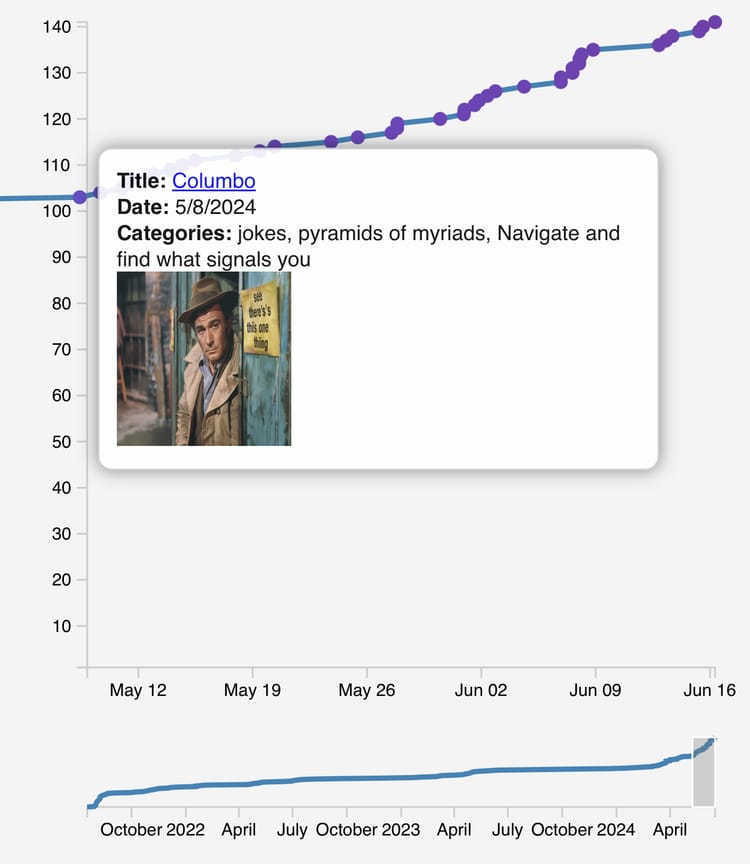Select the data point at value 135

(x=593, y=50)
